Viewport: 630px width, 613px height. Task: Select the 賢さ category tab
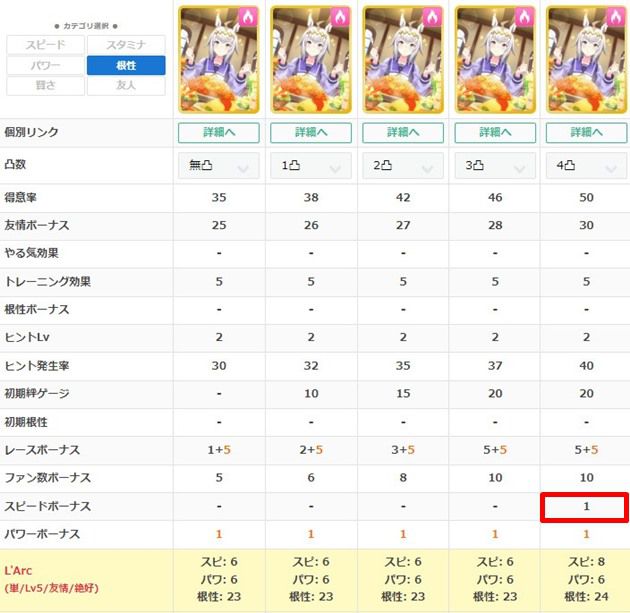point(45,85)
